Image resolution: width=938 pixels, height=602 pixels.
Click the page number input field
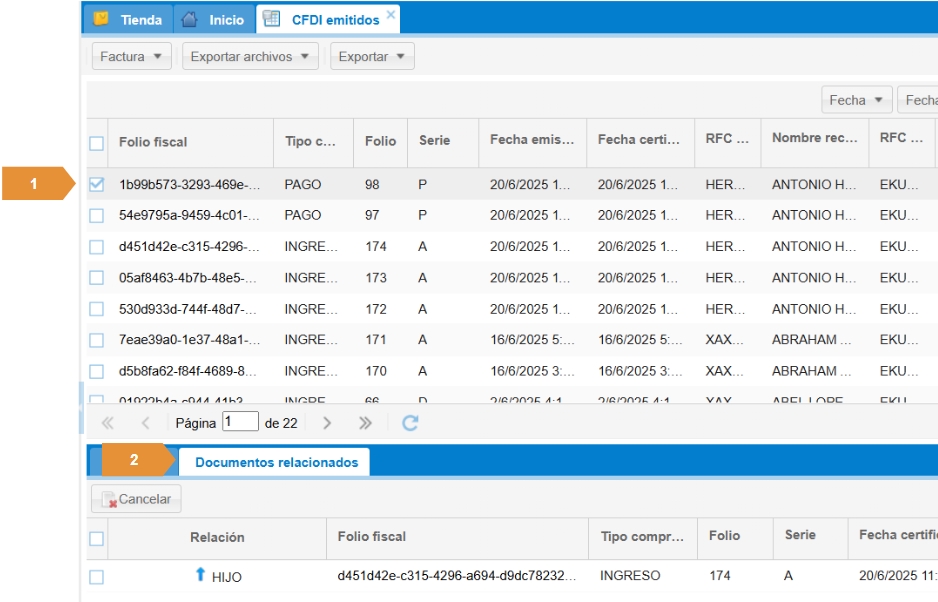click(x=240, y=422)
